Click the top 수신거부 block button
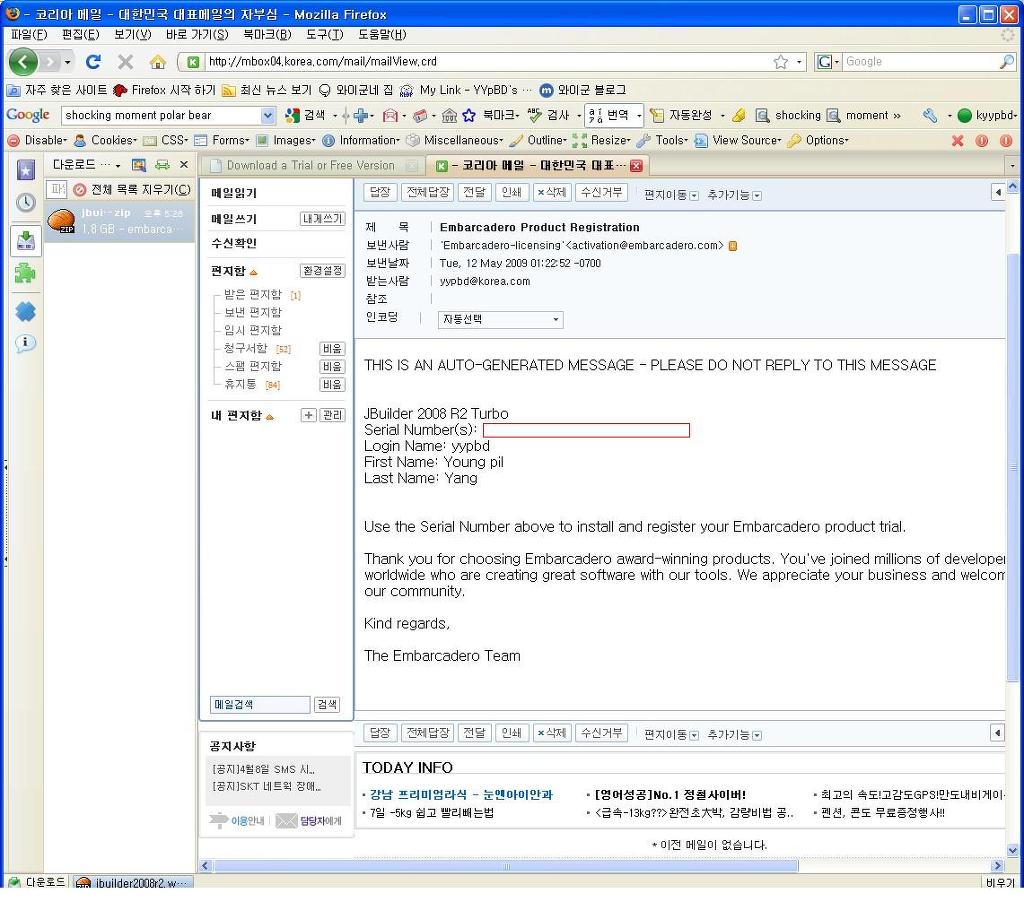The image size is (1024, 919). coord(601,192)
